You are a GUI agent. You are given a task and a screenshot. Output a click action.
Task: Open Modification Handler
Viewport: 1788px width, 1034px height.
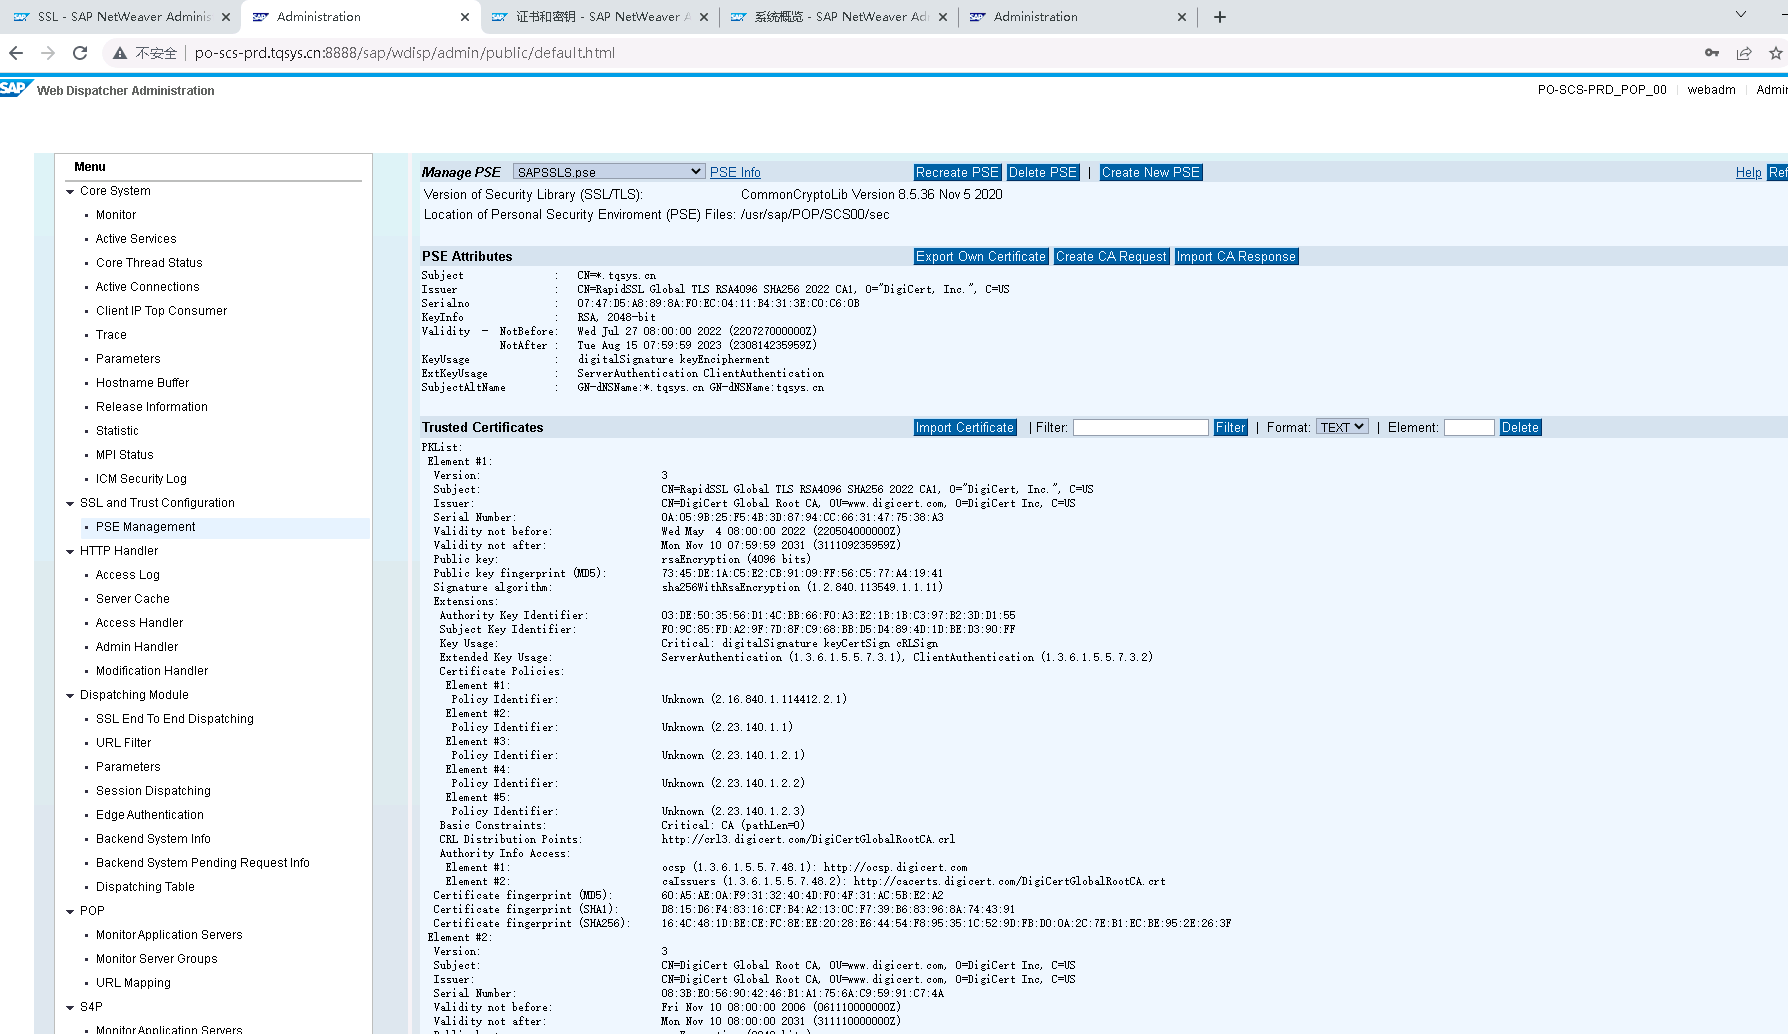(152, 671)
